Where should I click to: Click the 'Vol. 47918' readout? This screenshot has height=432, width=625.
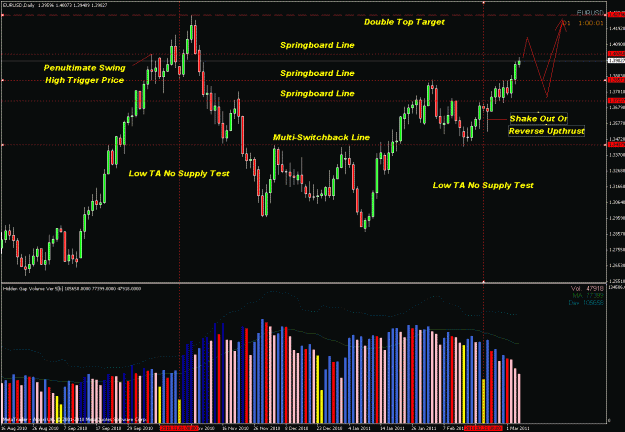(x=587, y=289)
